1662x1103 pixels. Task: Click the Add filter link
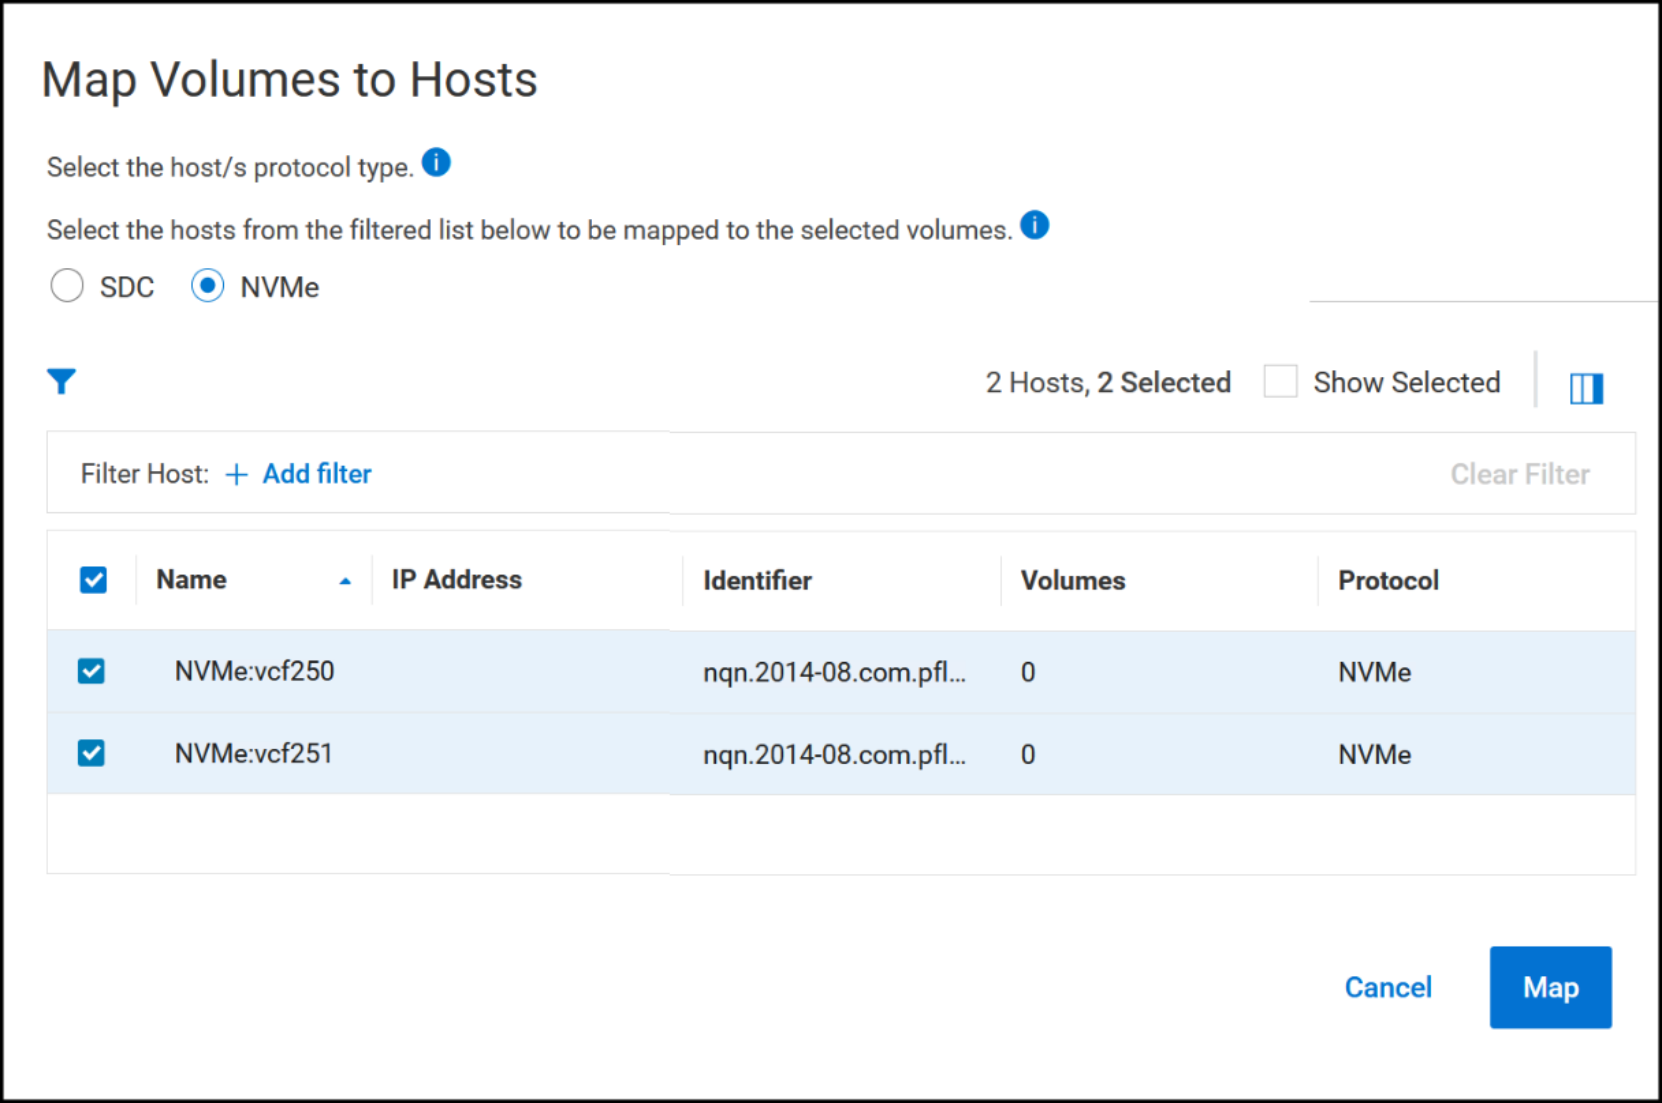[x=317, y=474]
